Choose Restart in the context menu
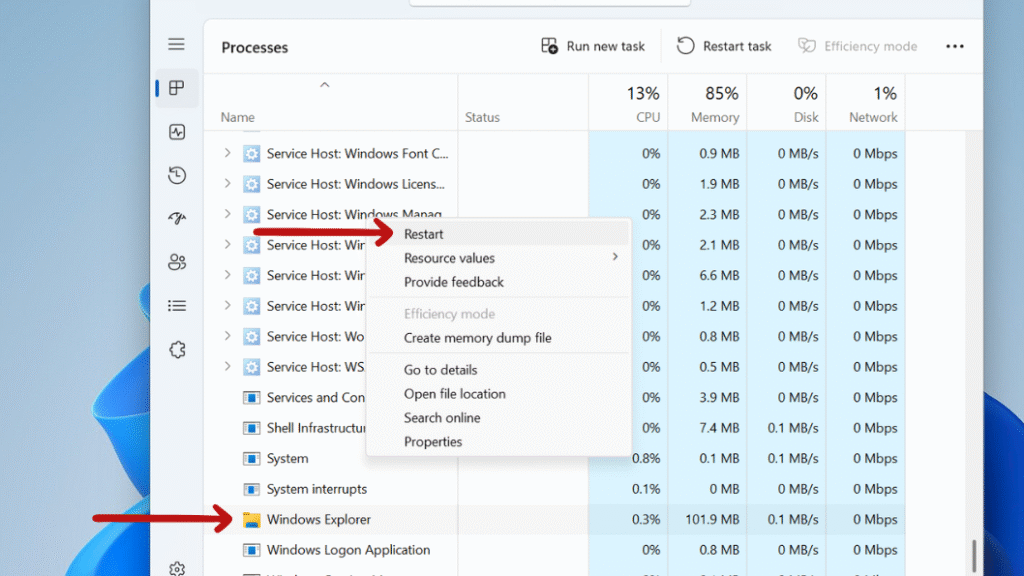The width and height of the screenshot is (1024, 576). 498,234
